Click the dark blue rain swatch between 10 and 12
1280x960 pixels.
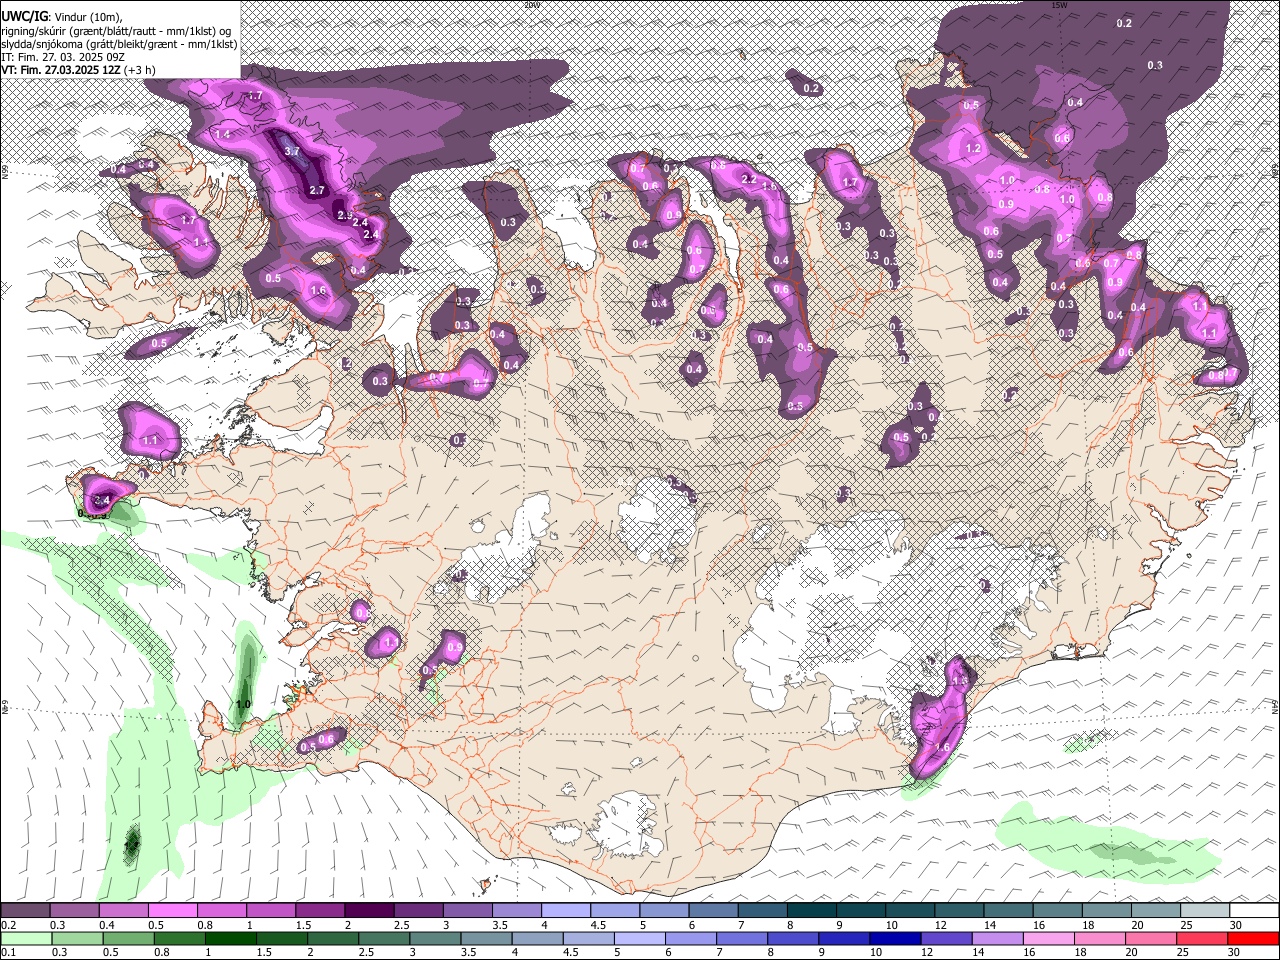coord(894,938)
